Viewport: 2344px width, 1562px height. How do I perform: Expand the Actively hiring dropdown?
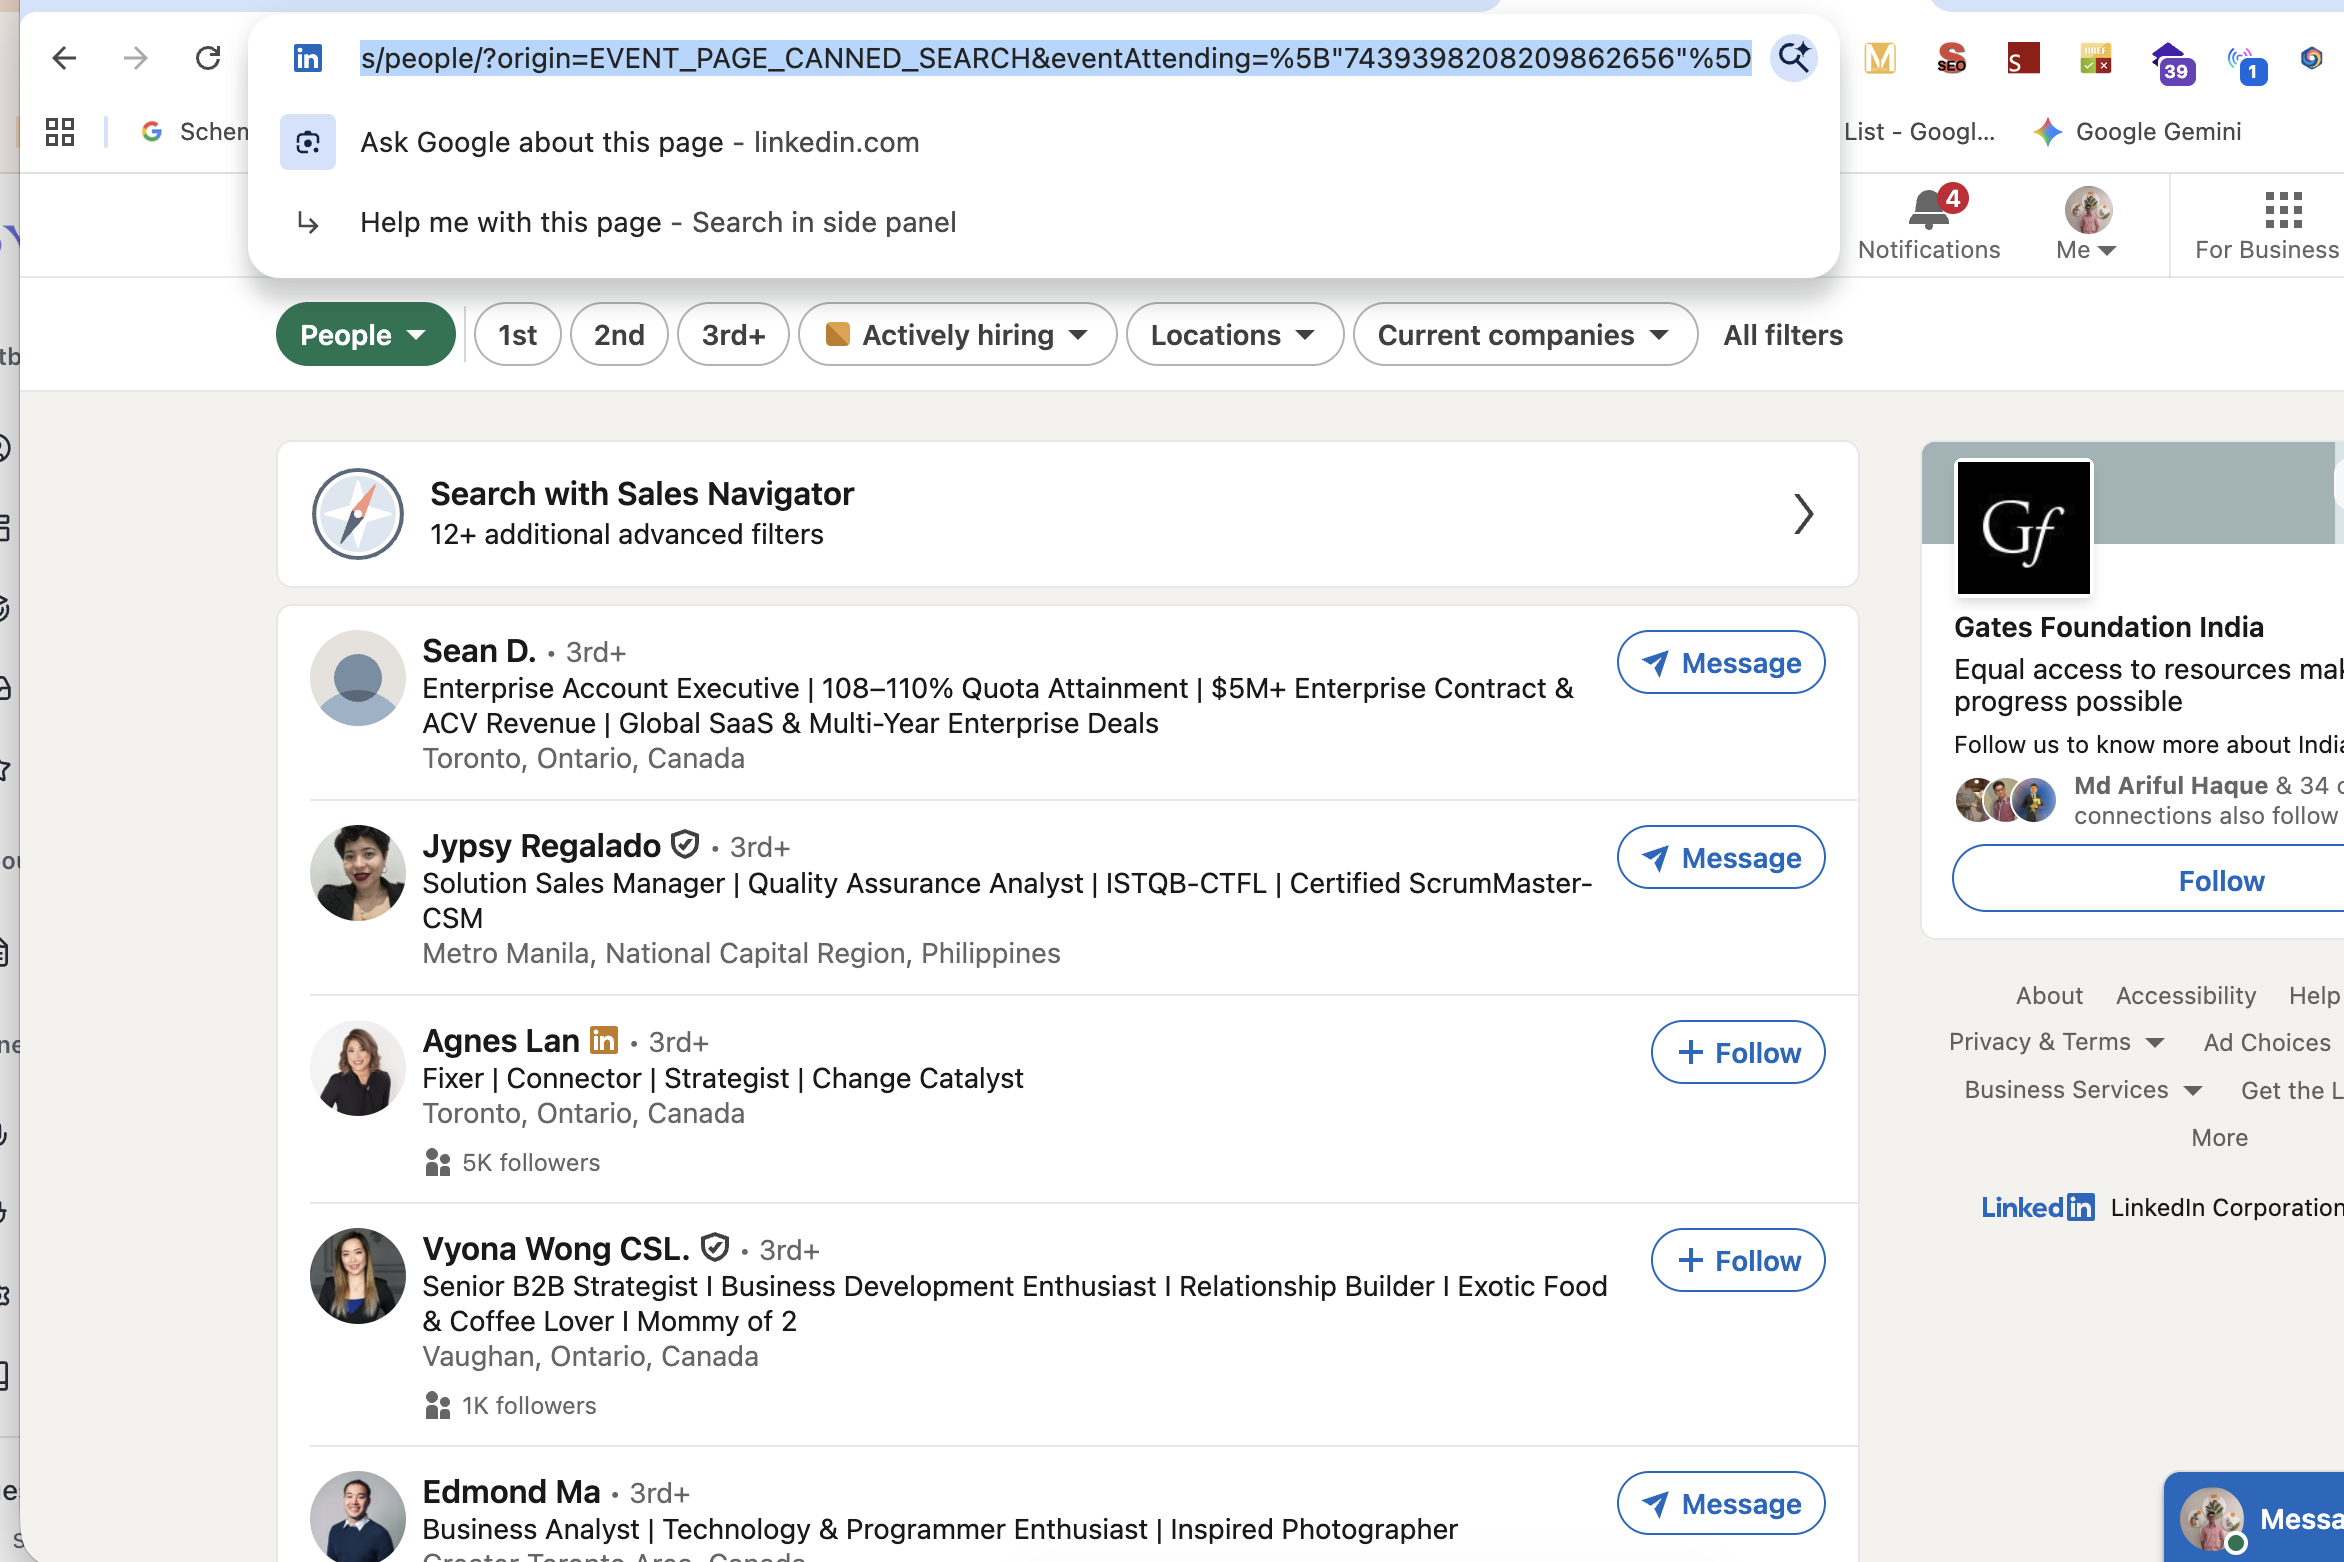click(957, 335)
